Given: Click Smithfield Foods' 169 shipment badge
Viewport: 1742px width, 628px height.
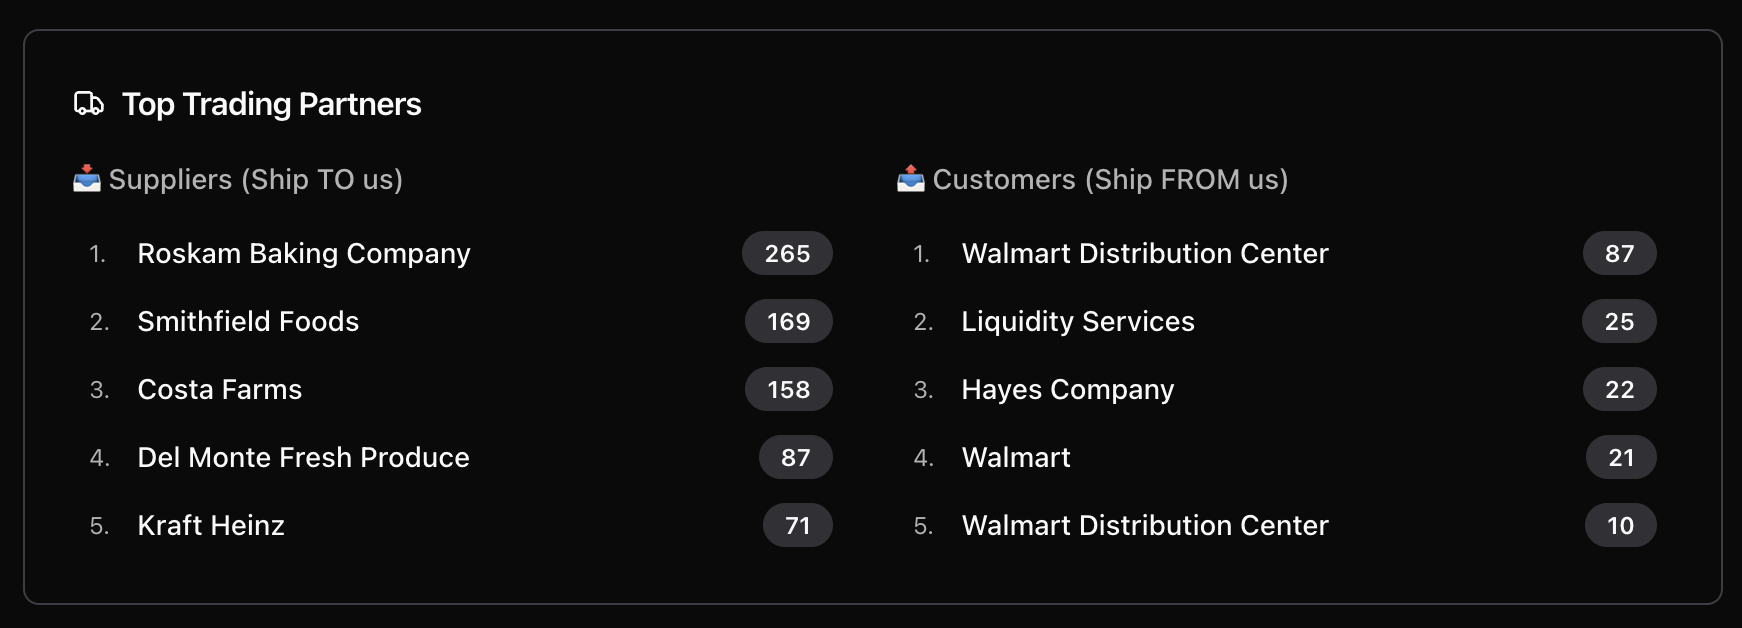Looking at the screenshot, I should tap(788, 322).
